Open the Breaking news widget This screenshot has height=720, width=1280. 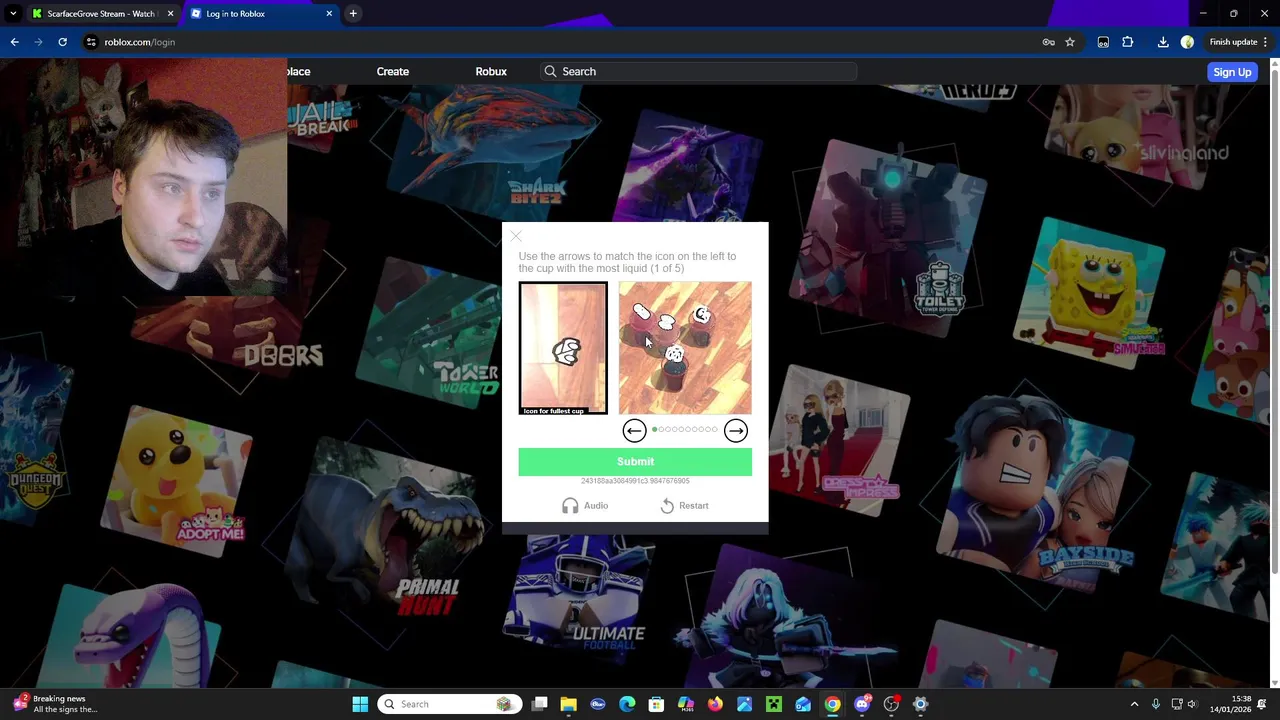[x=55, y=704]
